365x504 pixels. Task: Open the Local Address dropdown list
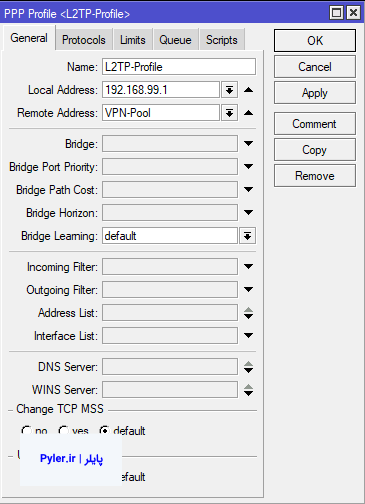click(229, 90)
